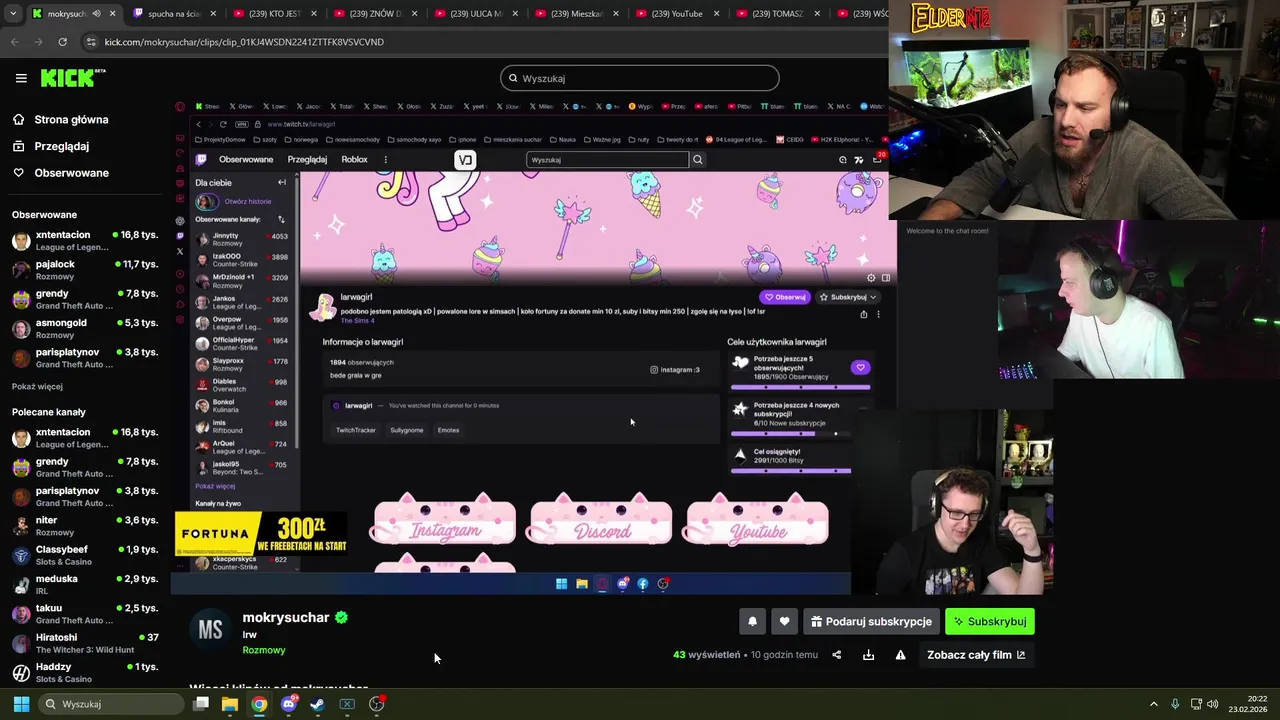This screenshot has width=1280, height=720.
Task: Switch to '(239) Mieszka' tab
Action: tap(576, 14)
